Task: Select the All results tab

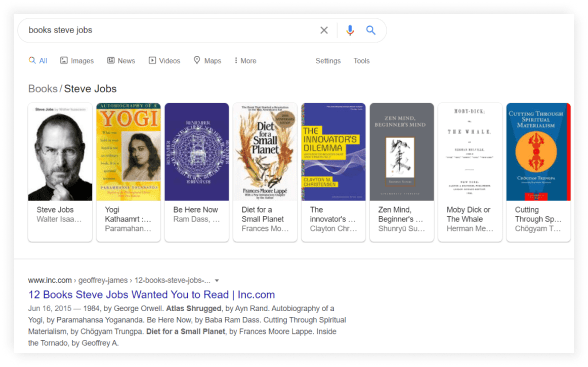Action: (x=38, y=61)
